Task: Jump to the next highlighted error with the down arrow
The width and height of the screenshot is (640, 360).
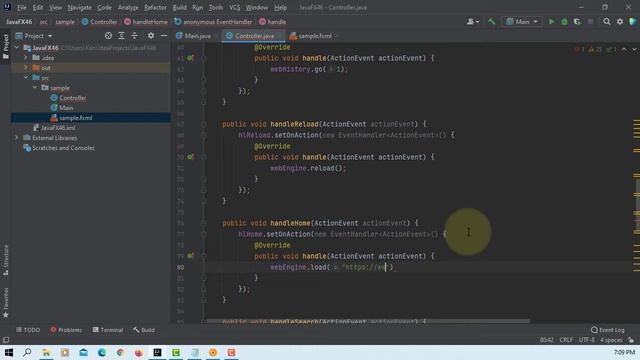Action: point(634,49)
